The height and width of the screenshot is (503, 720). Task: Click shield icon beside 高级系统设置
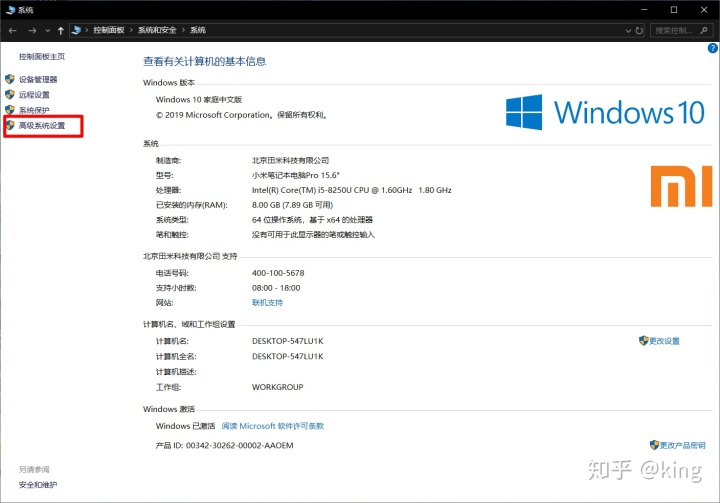pos(10,125)
